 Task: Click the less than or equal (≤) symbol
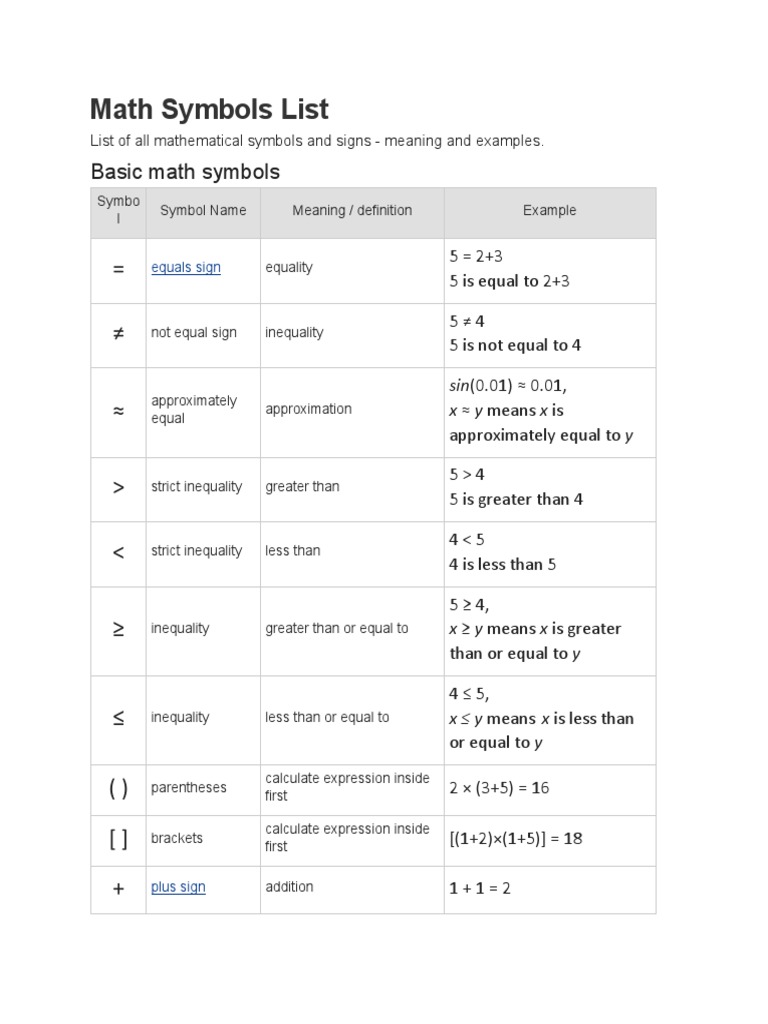(118, 718)
